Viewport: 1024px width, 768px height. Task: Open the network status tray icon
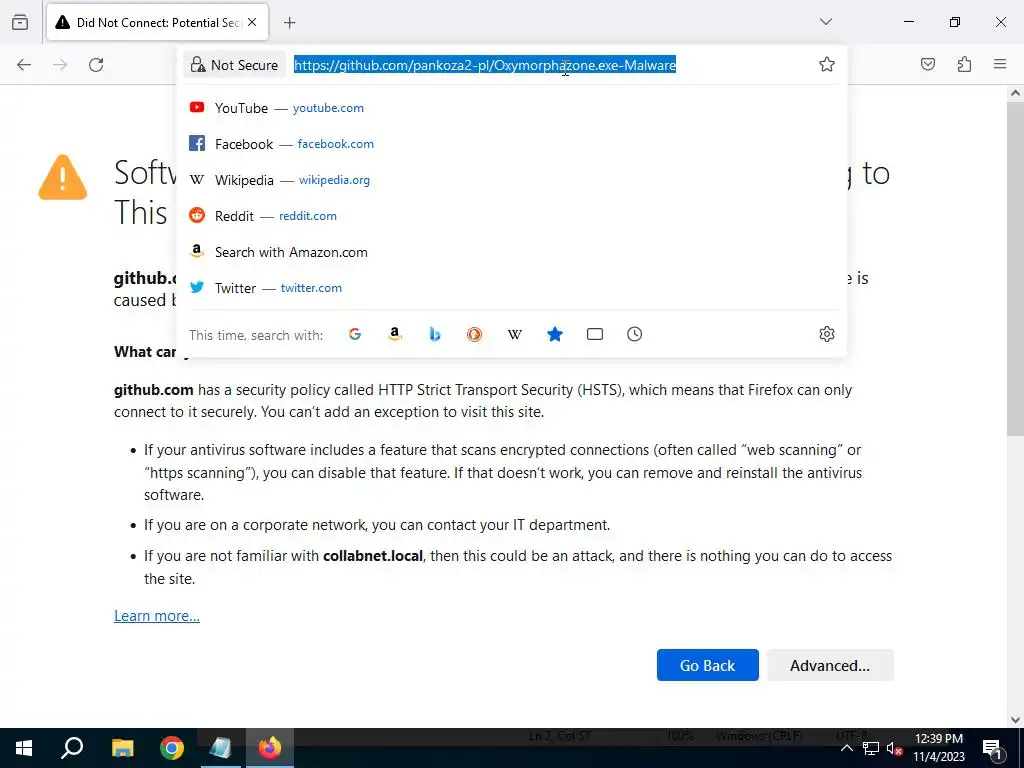pos(871,748)
